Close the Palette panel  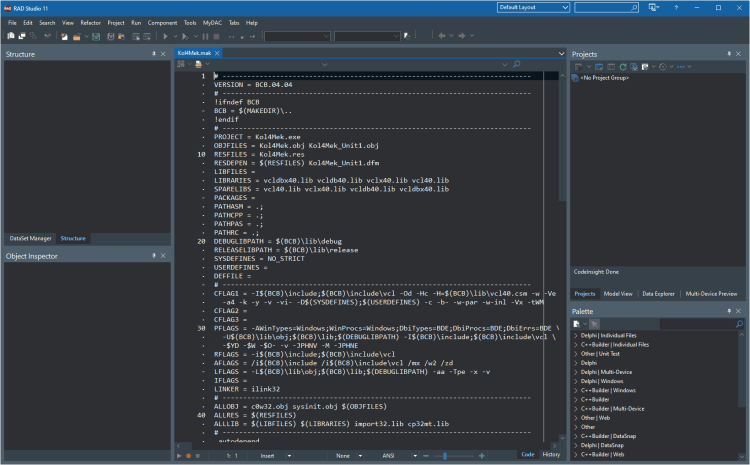(738, 311)
